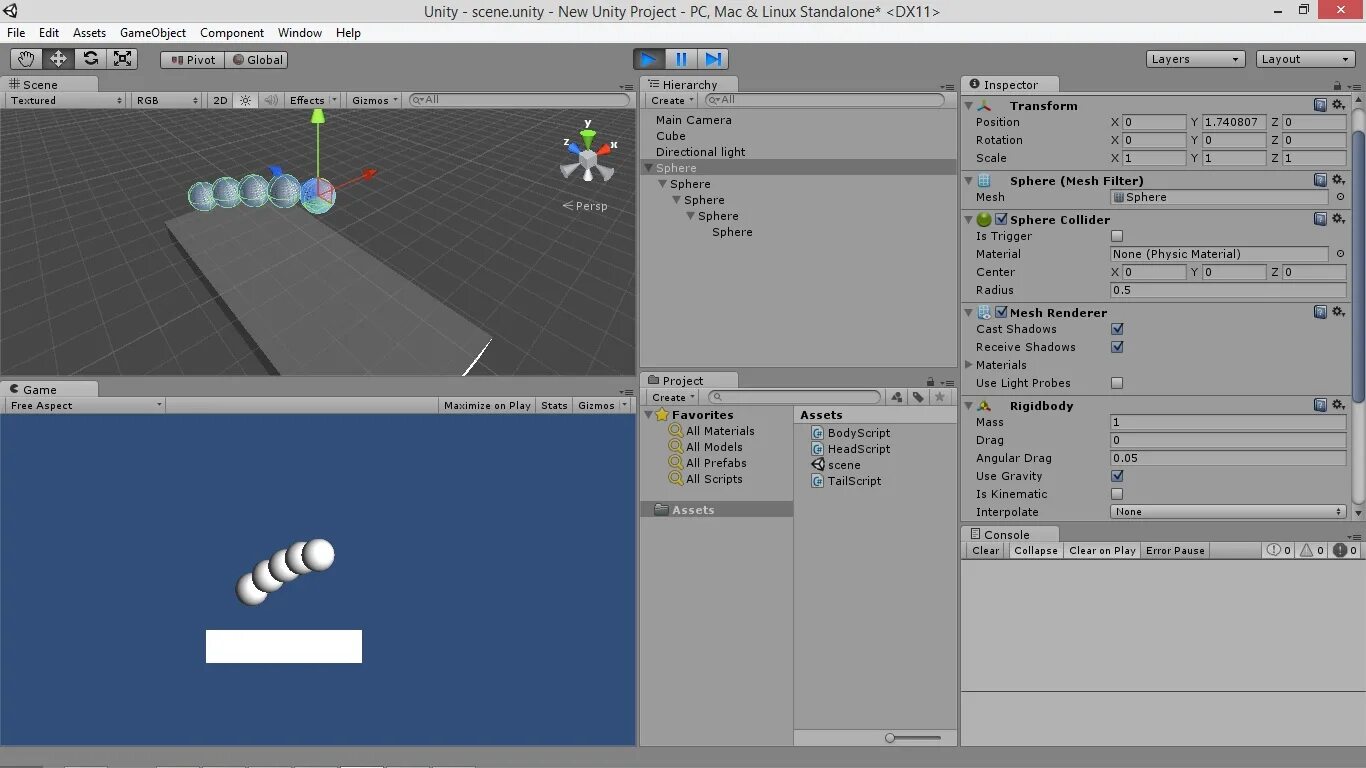
Task: Click Stats button in Game view
Action: [554, 405]
